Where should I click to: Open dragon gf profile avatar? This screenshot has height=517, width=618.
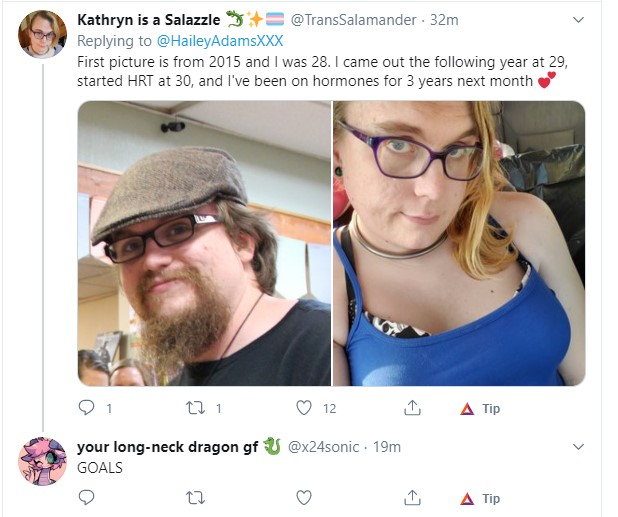click(42, 461)
